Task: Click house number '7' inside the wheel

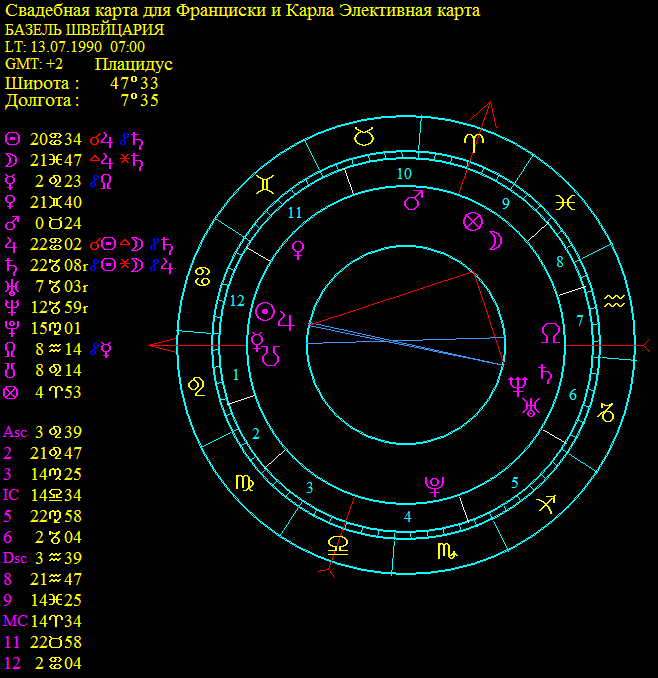Action: click(x=580, y=320)
